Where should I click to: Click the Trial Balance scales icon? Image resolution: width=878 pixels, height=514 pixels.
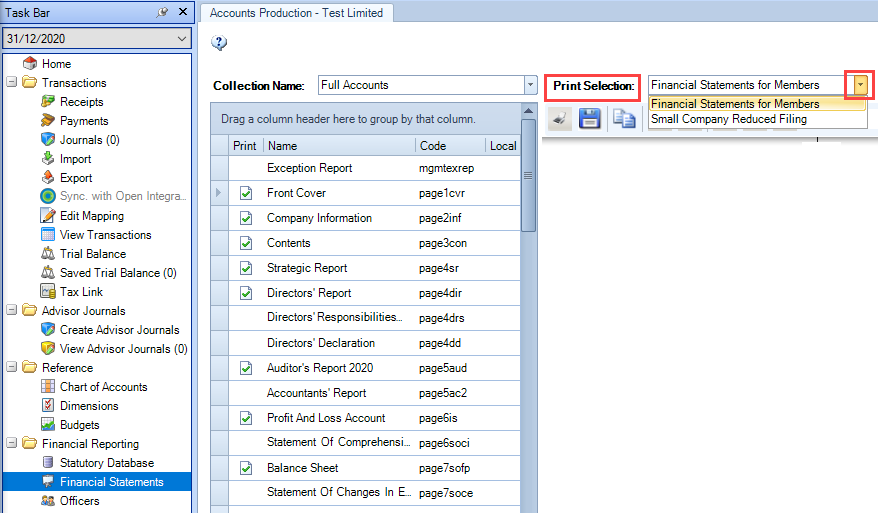click(48, 254)
